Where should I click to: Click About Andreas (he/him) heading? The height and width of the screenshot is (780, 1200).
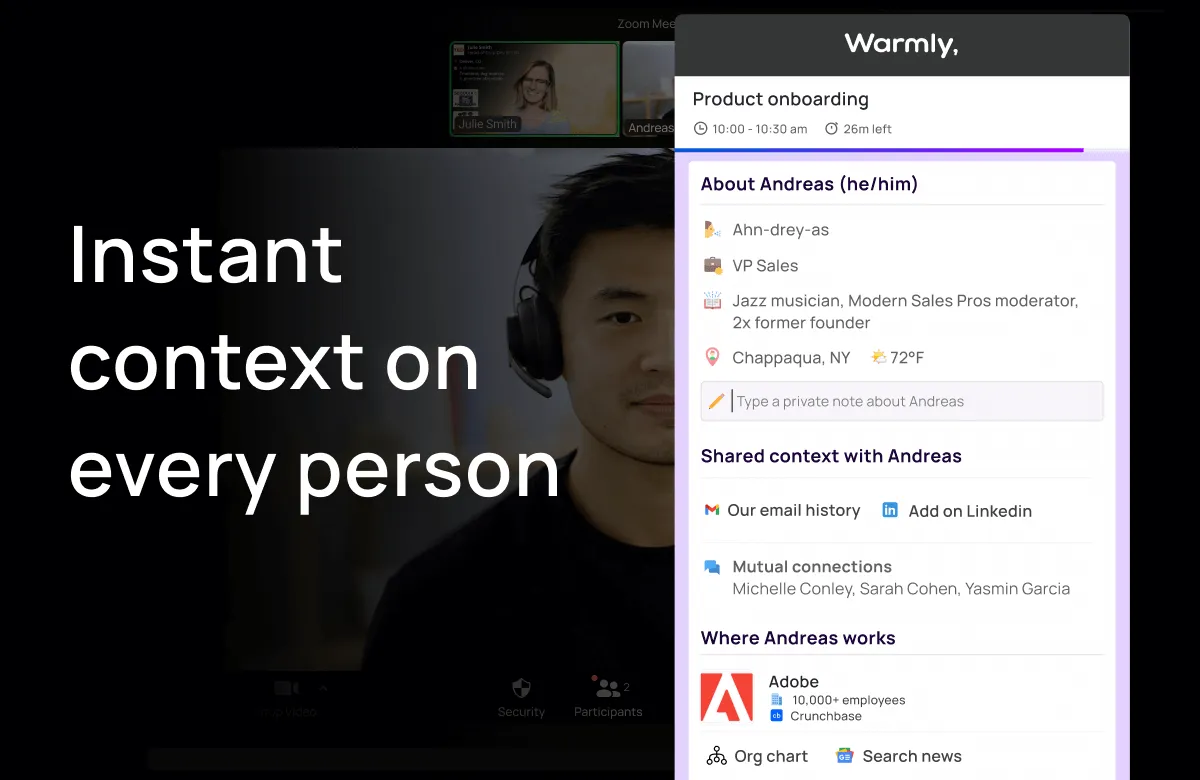[x=809, y=184]
